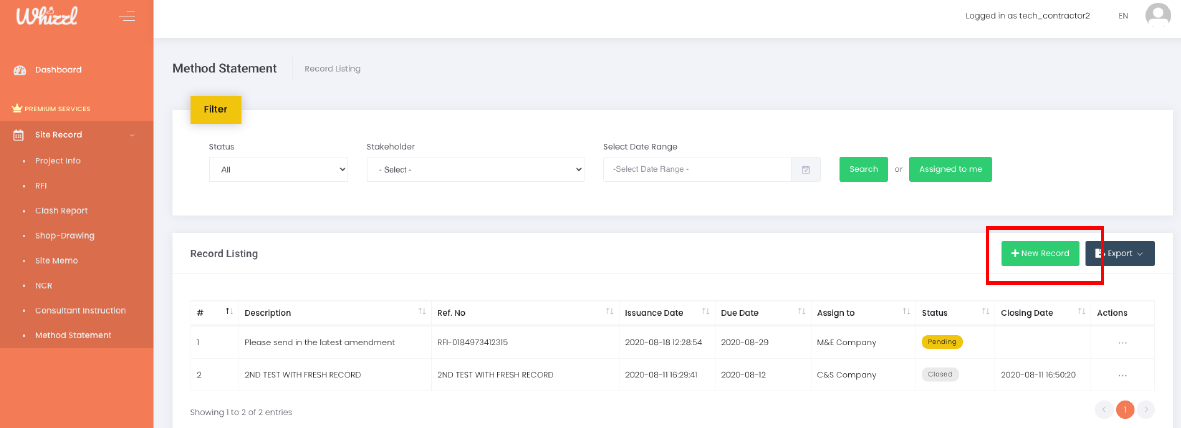Image resolution: width=1181 pixels, height=428 pixels.
Task: Open the Stakeholder select dropdown
Action: pyautogui.click(x=475, y=170)
